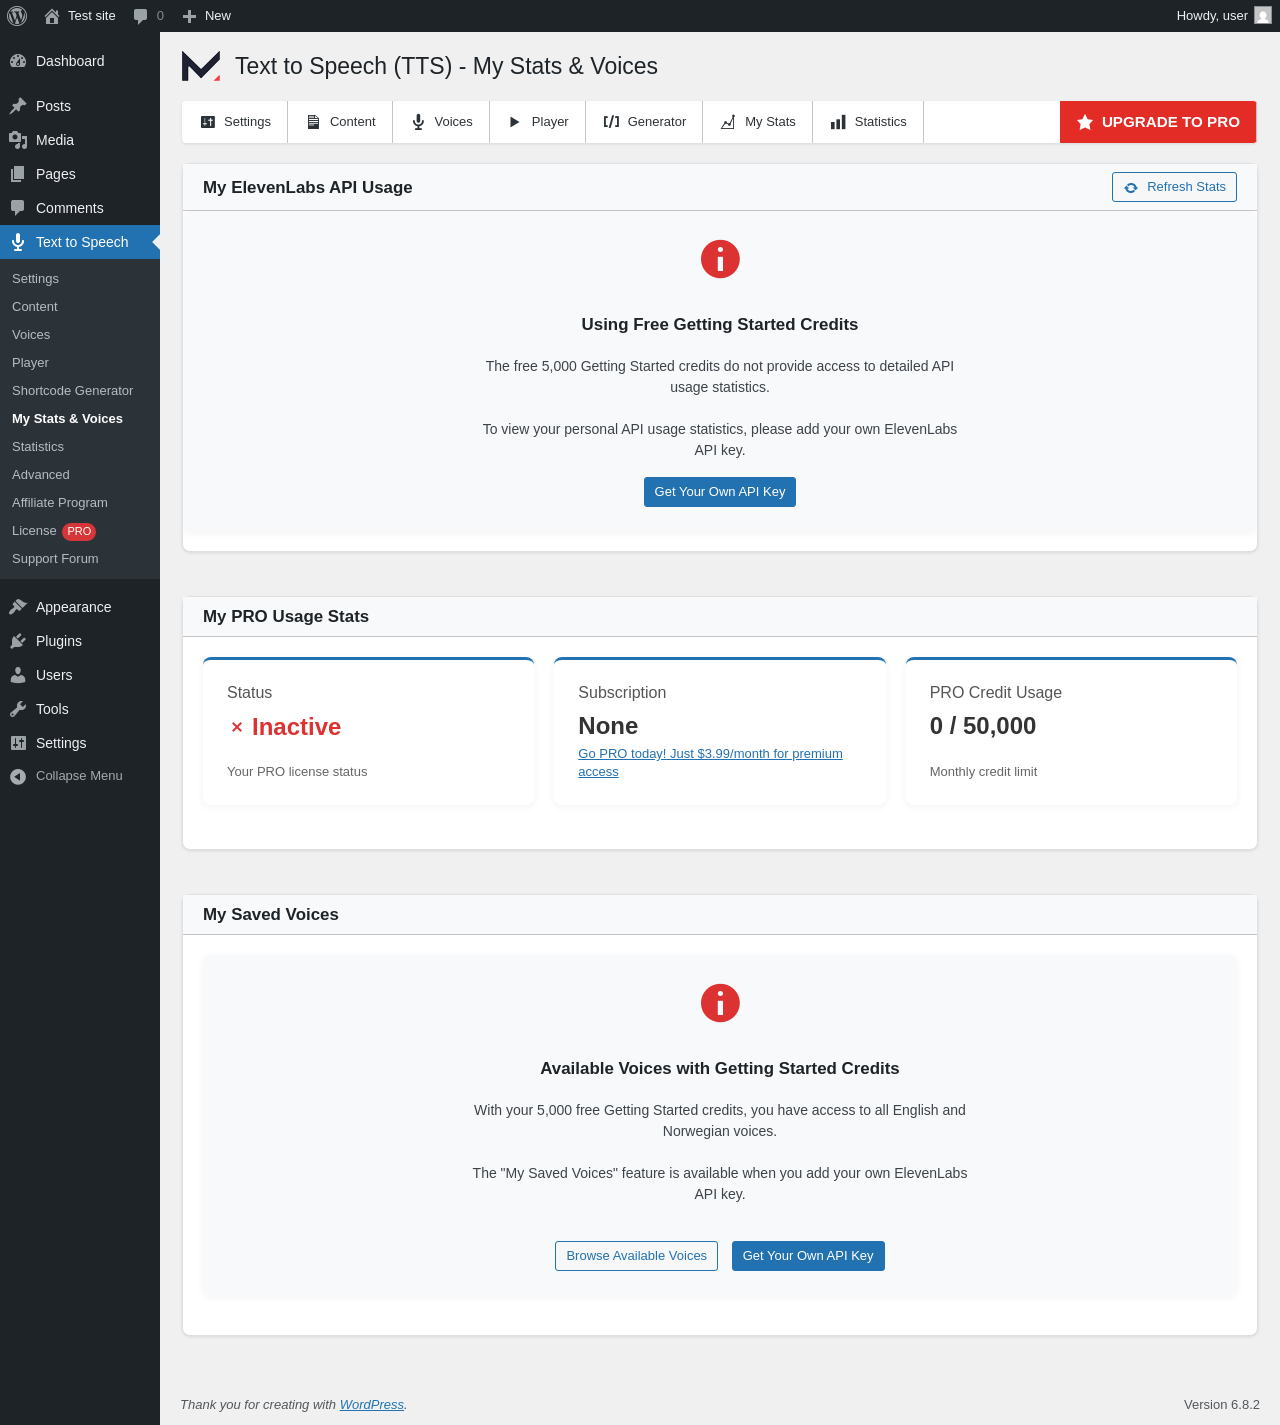Click the Plugins plug icon
The image size is (1280, 1425).
pyautogui.click(x=18, y=641)
